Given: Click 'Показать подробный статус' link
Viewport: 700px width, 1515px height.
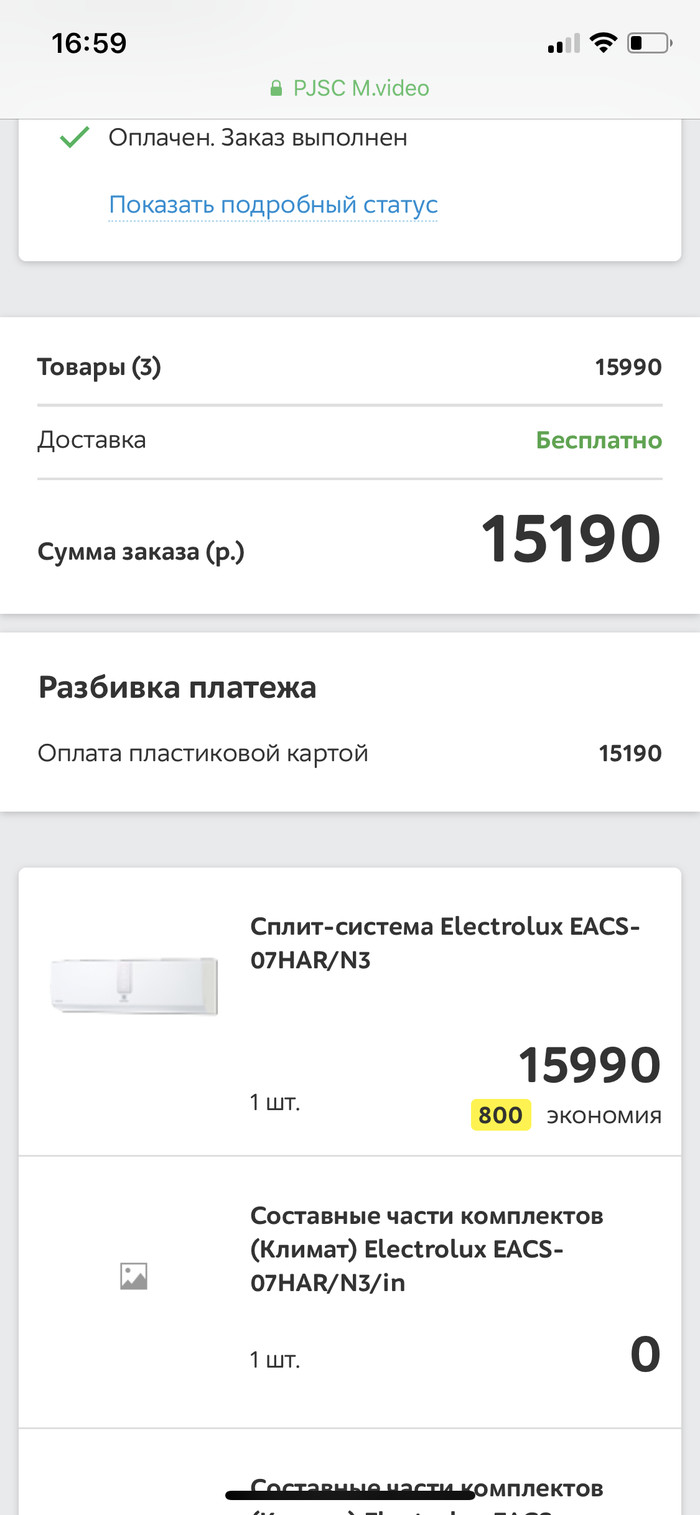Looking at the screenshot, I should click(273, 205).
